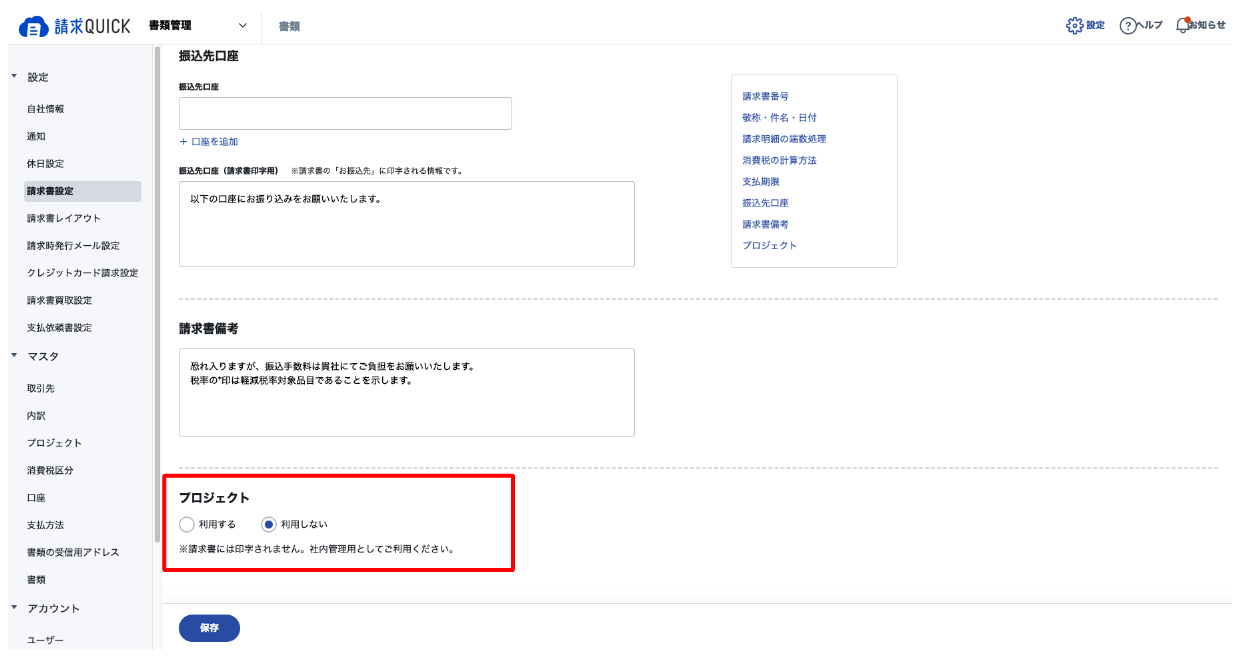The width and height of the screenshot is (1237, 657).
Task: Jump to 敬称・件名・日付 section link
Action: coord(779,118)
